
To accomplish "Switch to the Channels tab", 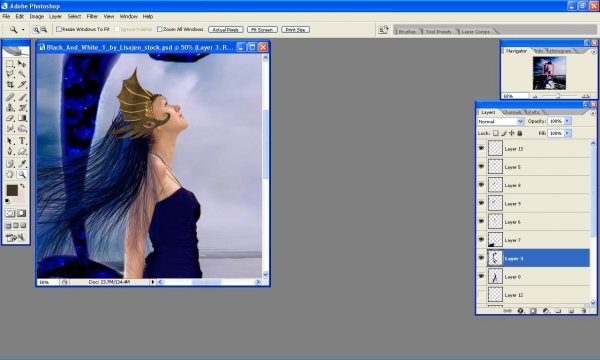I will [512, 112].
